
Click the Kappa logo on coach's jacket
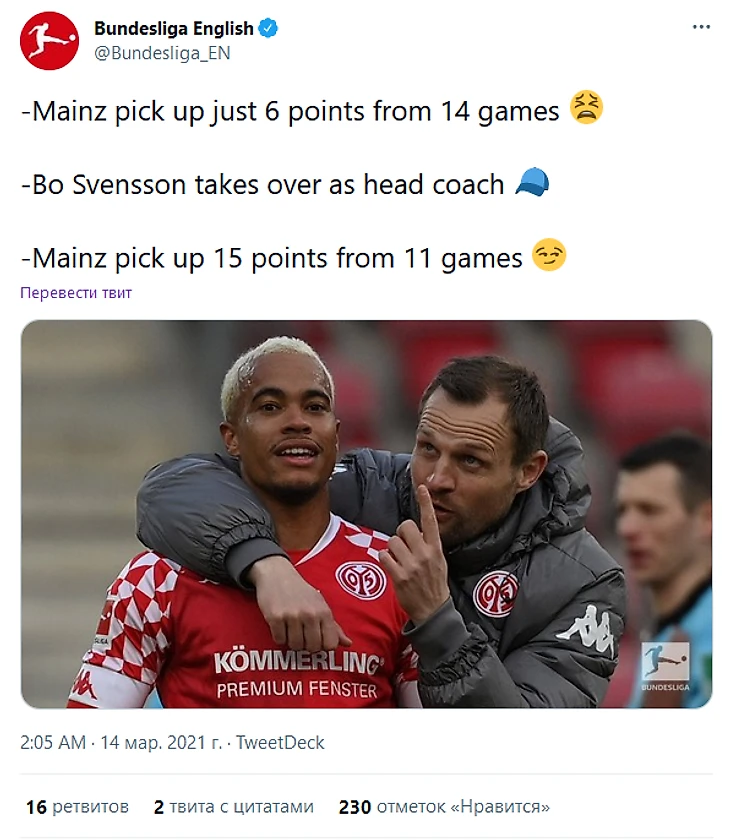(x=588, y=629)
